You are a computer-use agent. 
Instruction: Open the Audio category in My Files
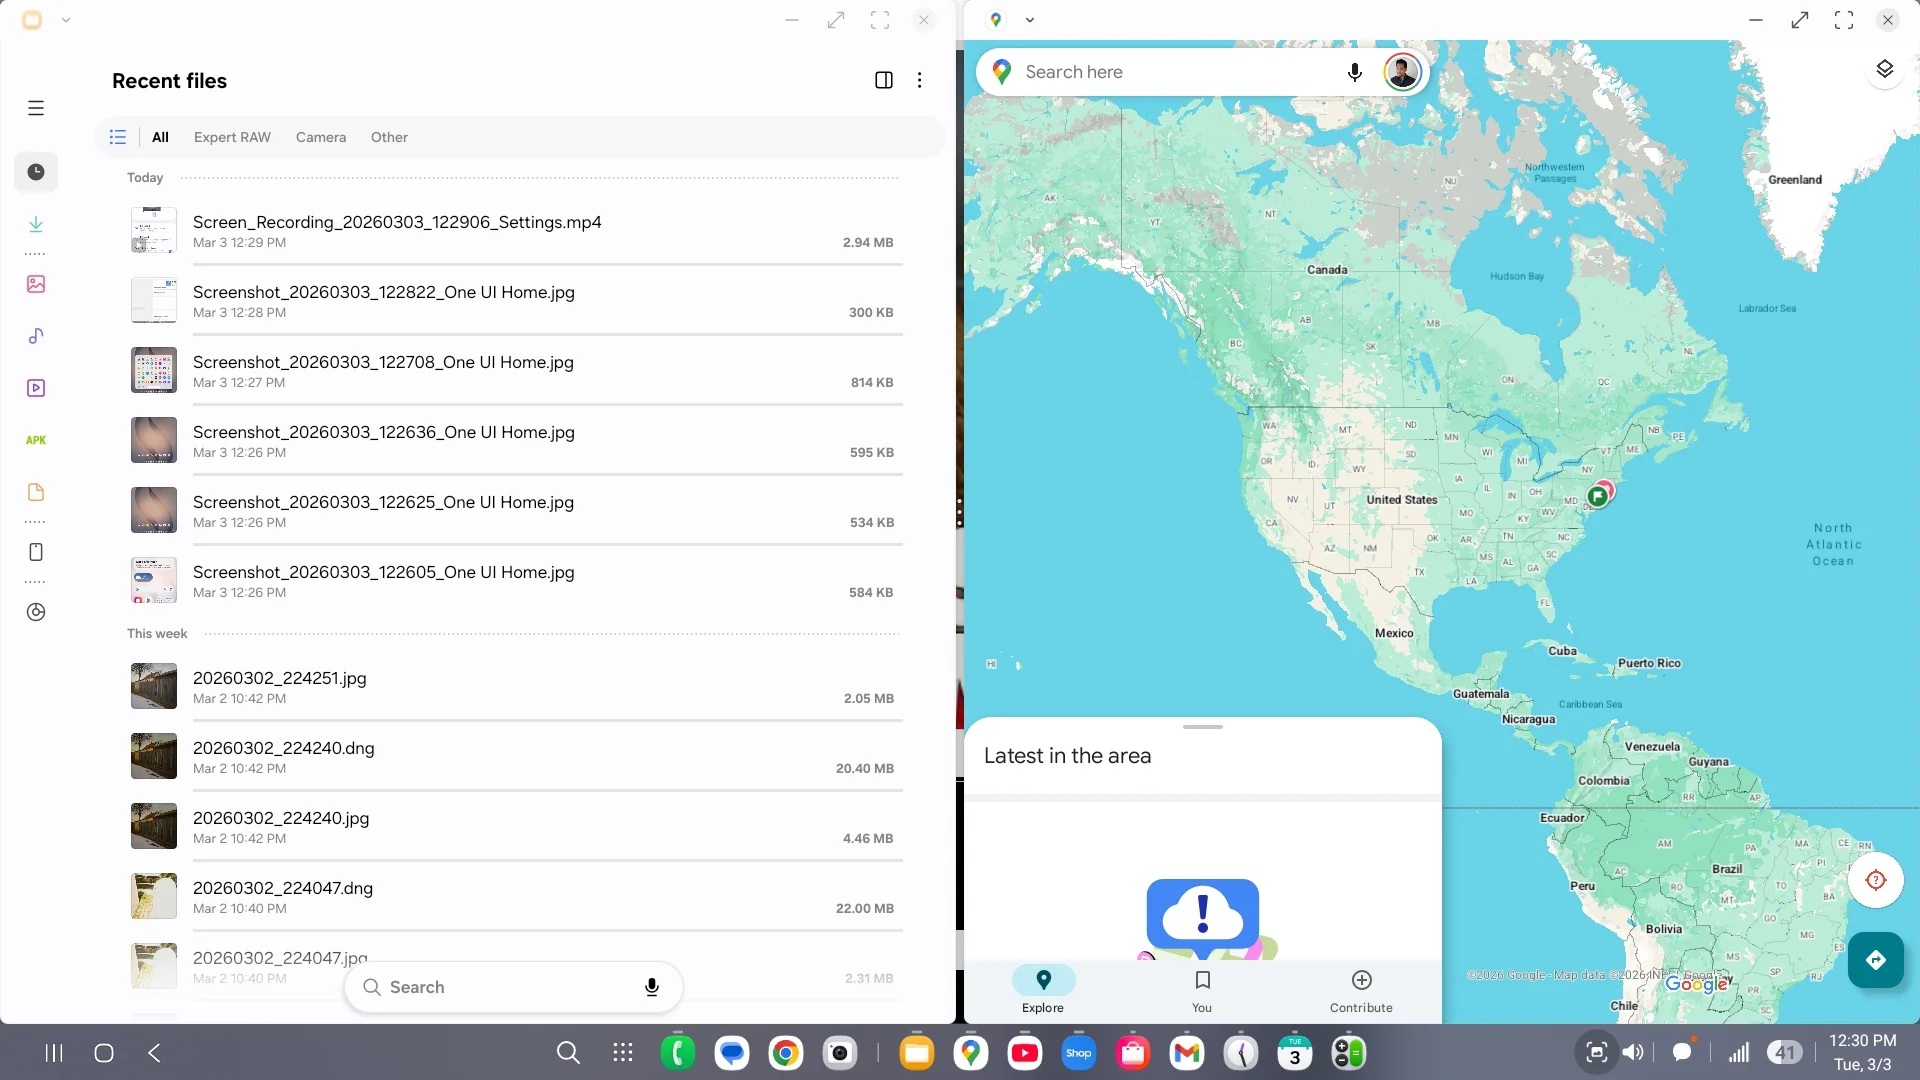(x=36, y=336)
